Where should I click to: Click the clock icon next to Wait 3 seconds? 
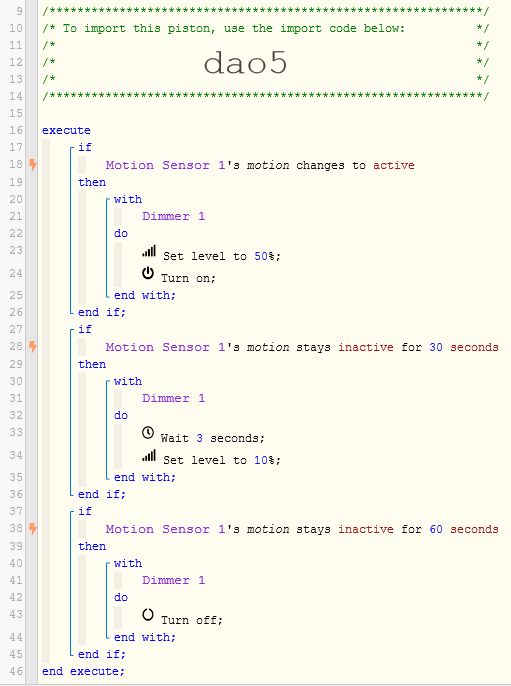[x=148, y=433]
